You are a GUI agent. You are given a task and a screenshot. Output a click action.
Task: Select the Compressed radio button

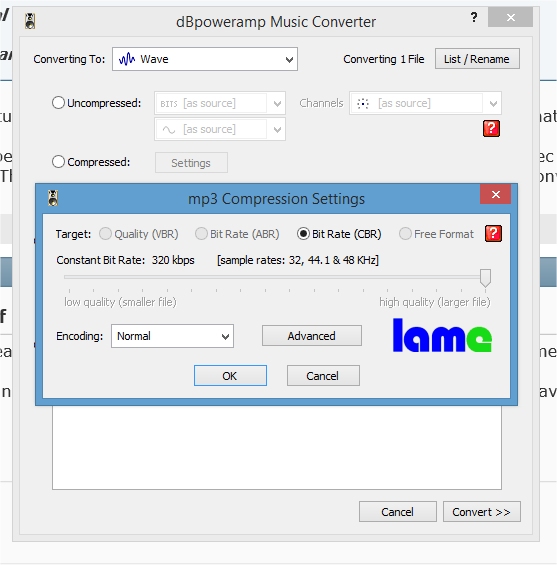point(58,162)
